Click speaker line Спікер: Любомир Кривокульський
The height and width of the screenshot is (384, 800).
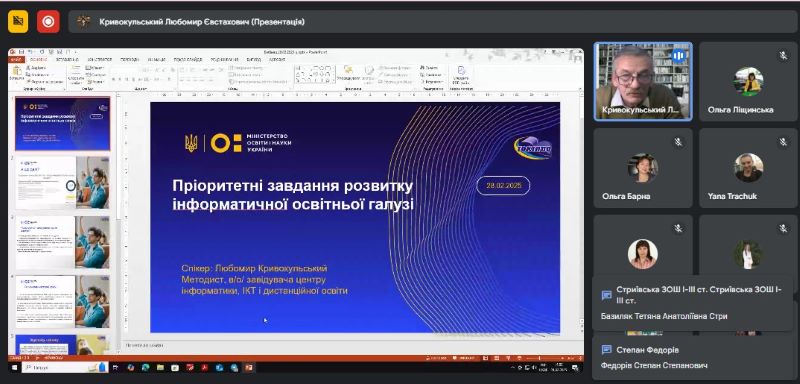click(254, 268)
